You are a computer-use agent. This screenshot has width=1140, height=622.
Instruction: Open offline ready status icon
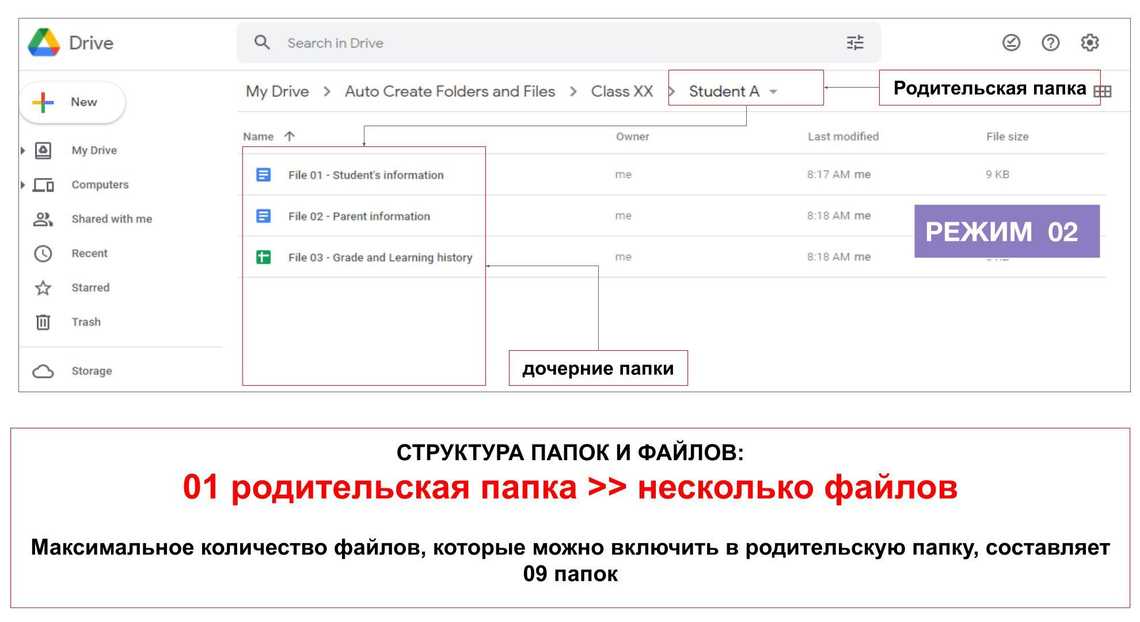pos(1011,43)
